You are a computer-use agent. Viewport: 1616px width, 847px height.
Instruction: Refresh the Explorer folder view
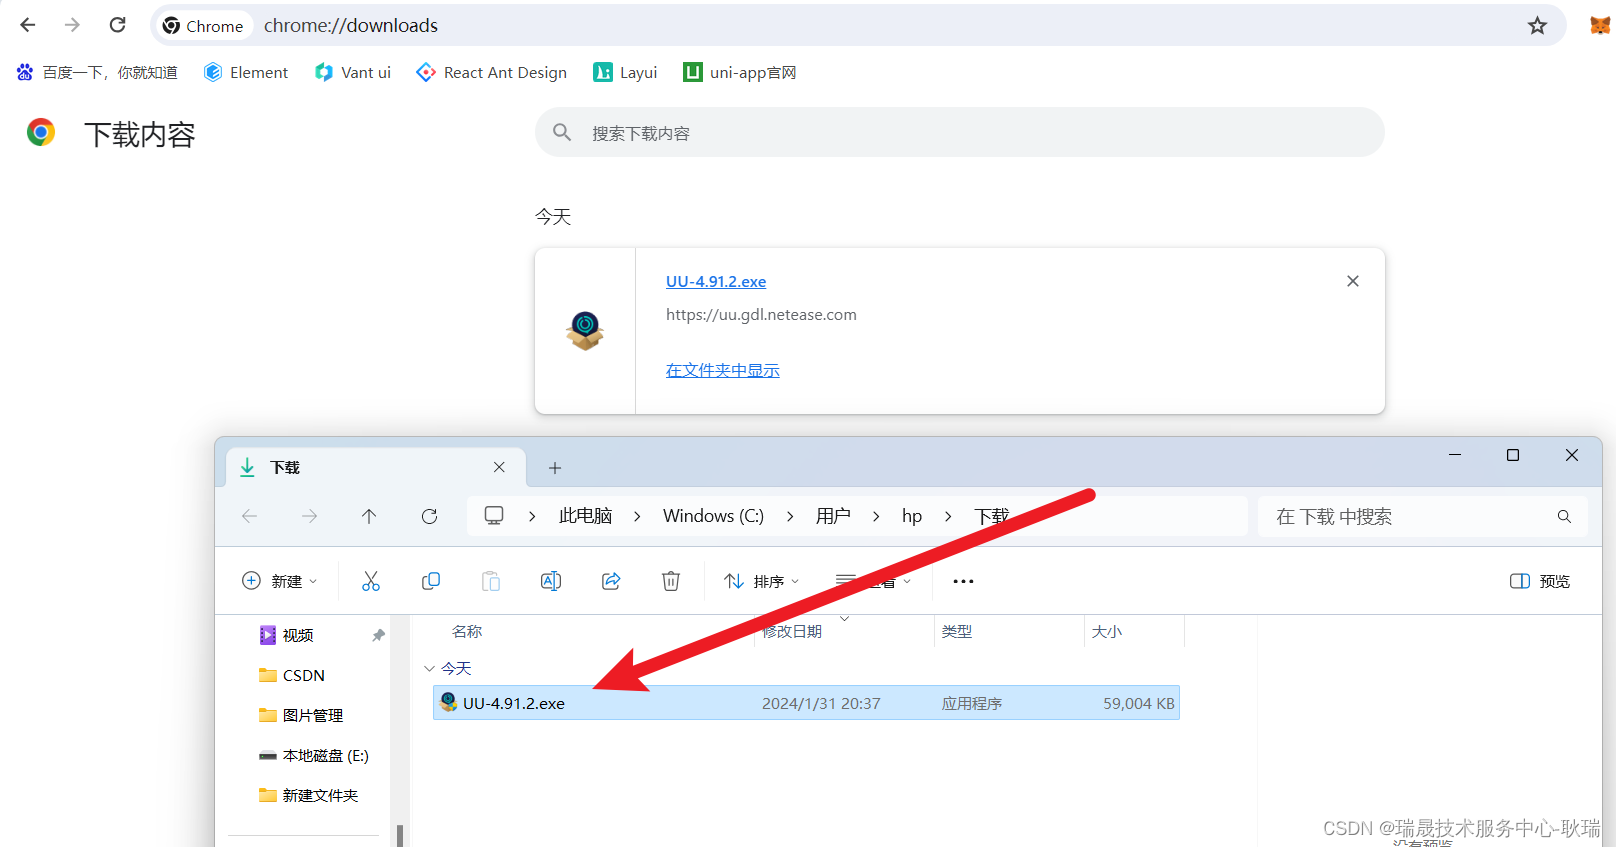pos(430,516)
